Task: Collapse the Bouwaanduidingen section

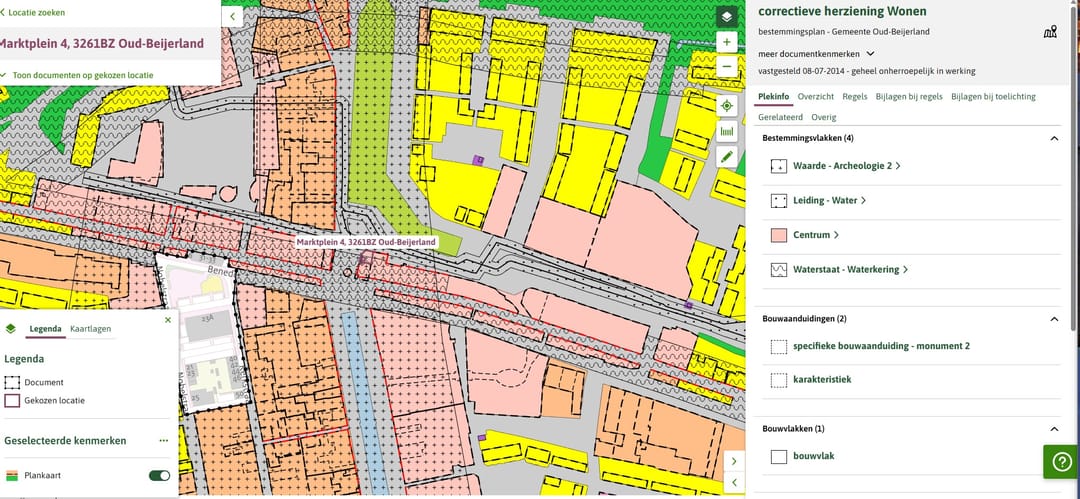Action: [x=1054, y=319]
